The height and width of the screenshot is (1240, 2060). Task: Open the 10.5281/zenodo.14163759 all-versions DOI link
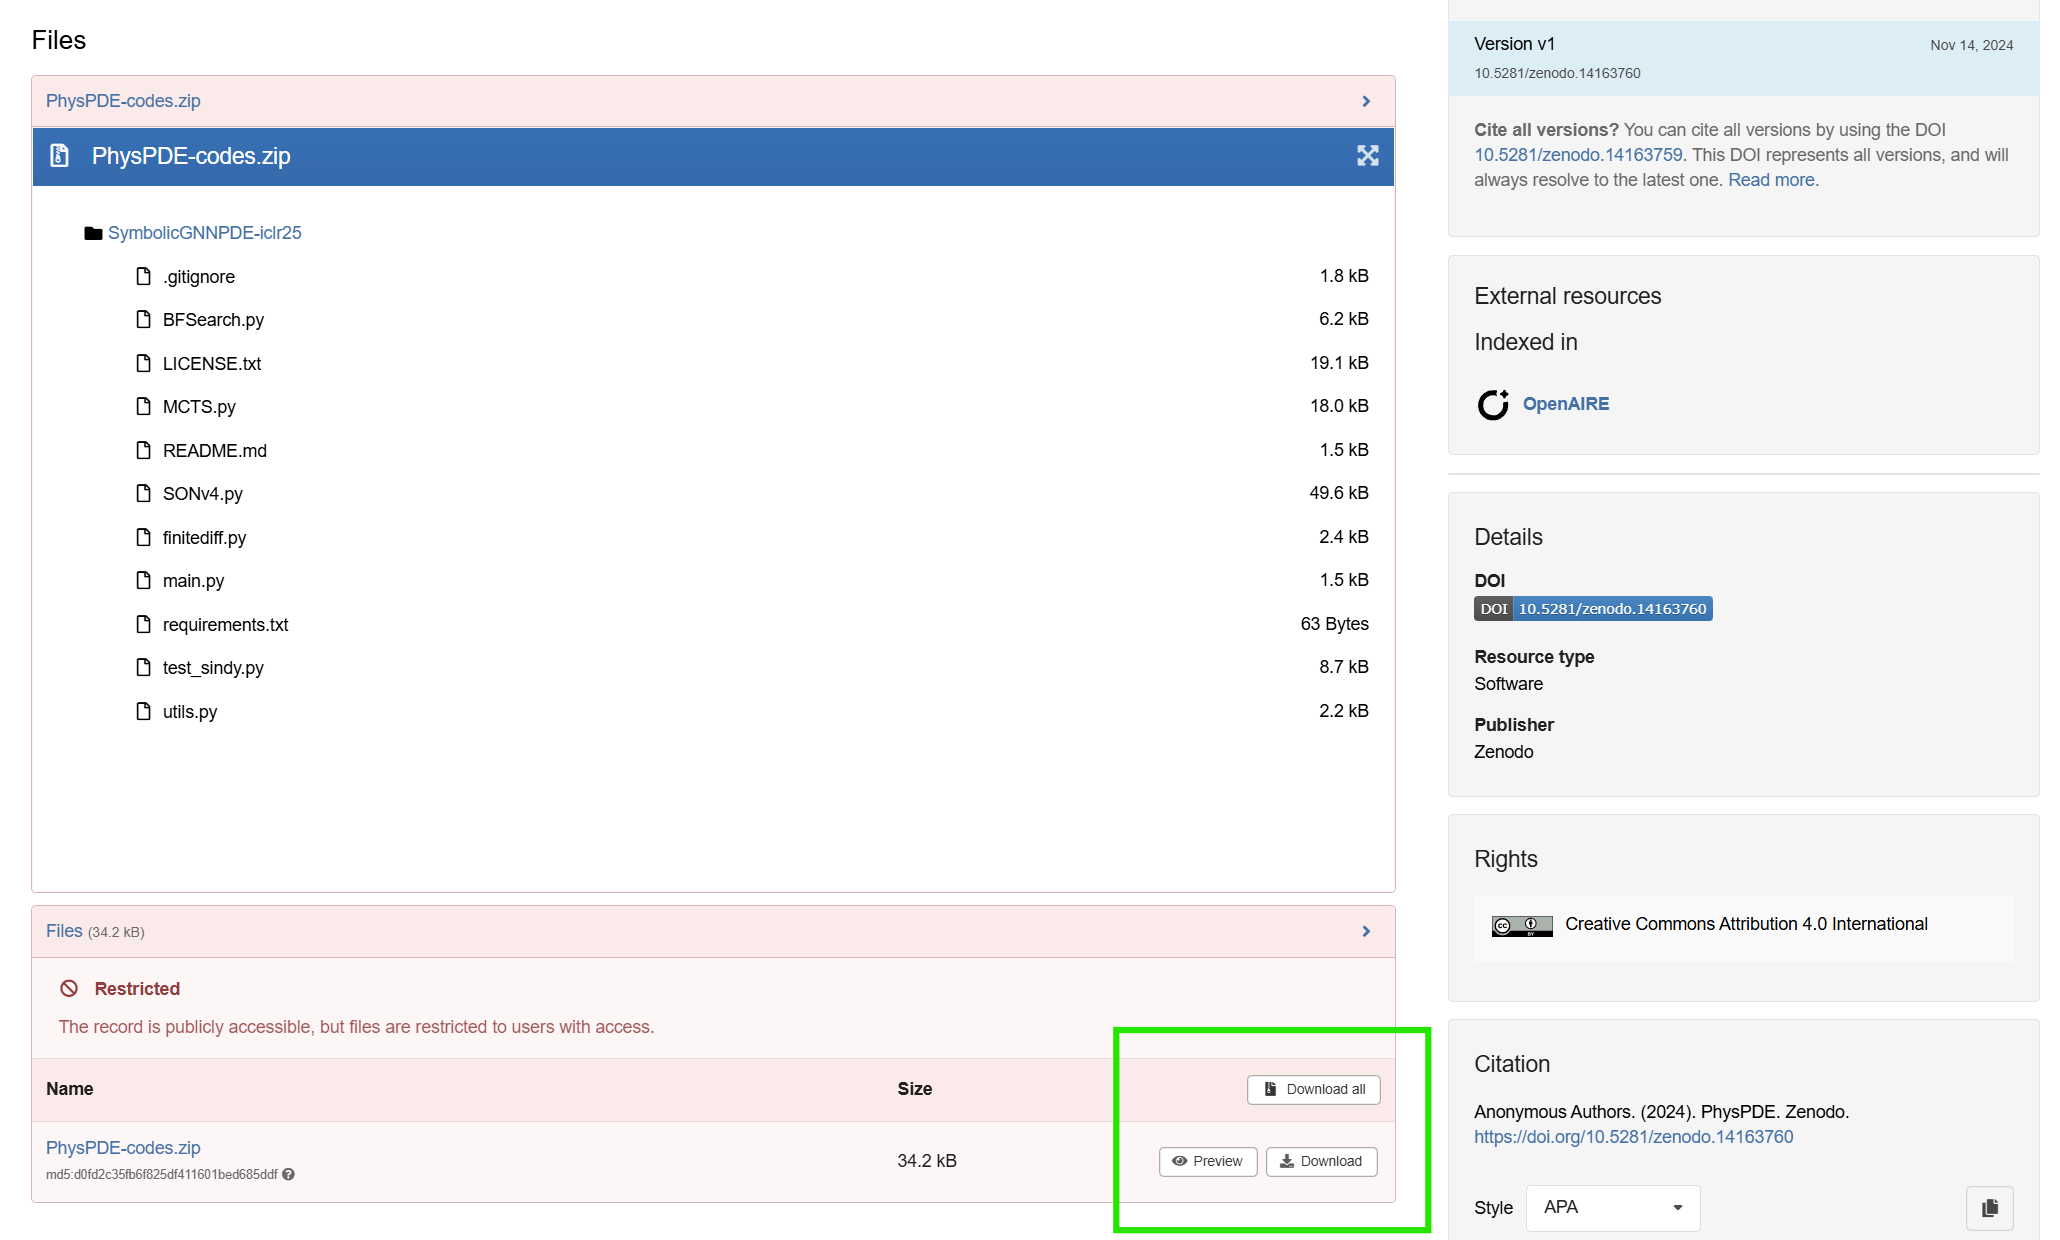pos(1578,155)
